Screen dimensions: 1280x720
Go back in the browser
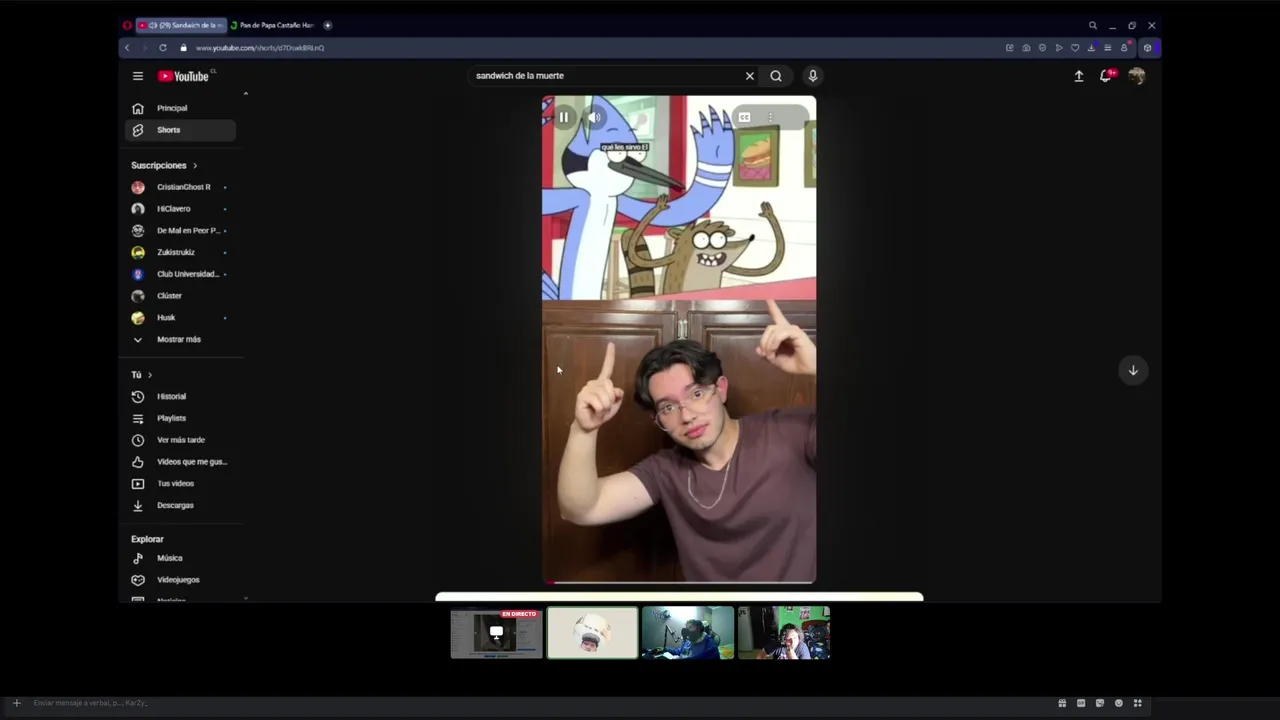pos(127,48)
